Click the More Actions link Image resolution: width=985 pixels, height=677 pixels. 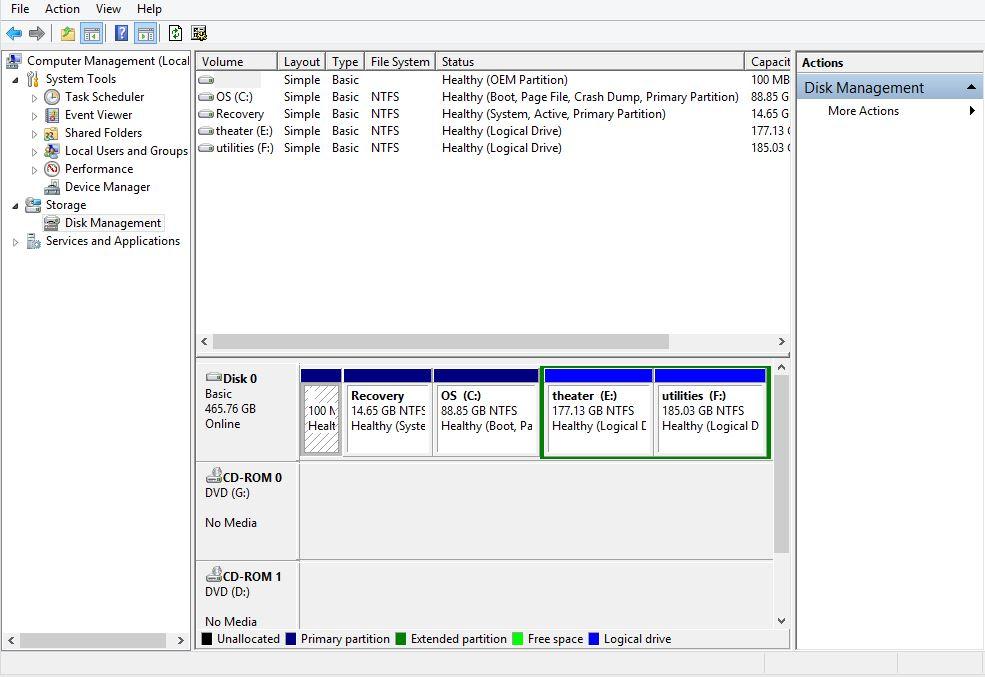[863, 111]
